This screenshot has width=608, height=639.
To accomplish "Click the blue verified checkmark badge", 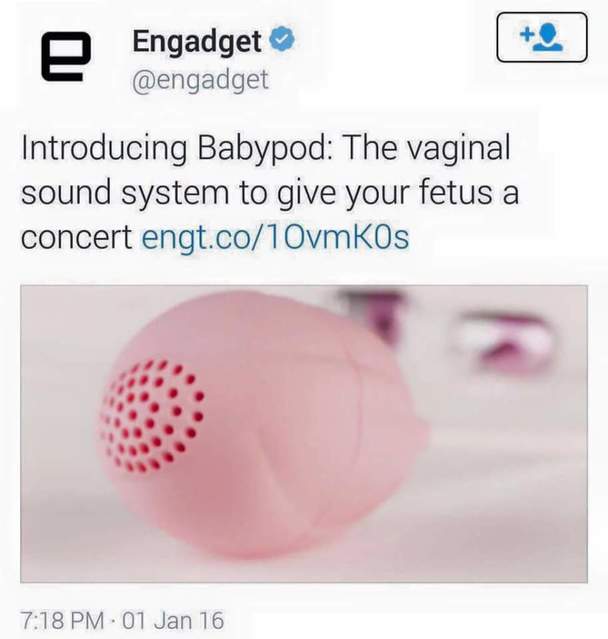I will tap(282, 40).
